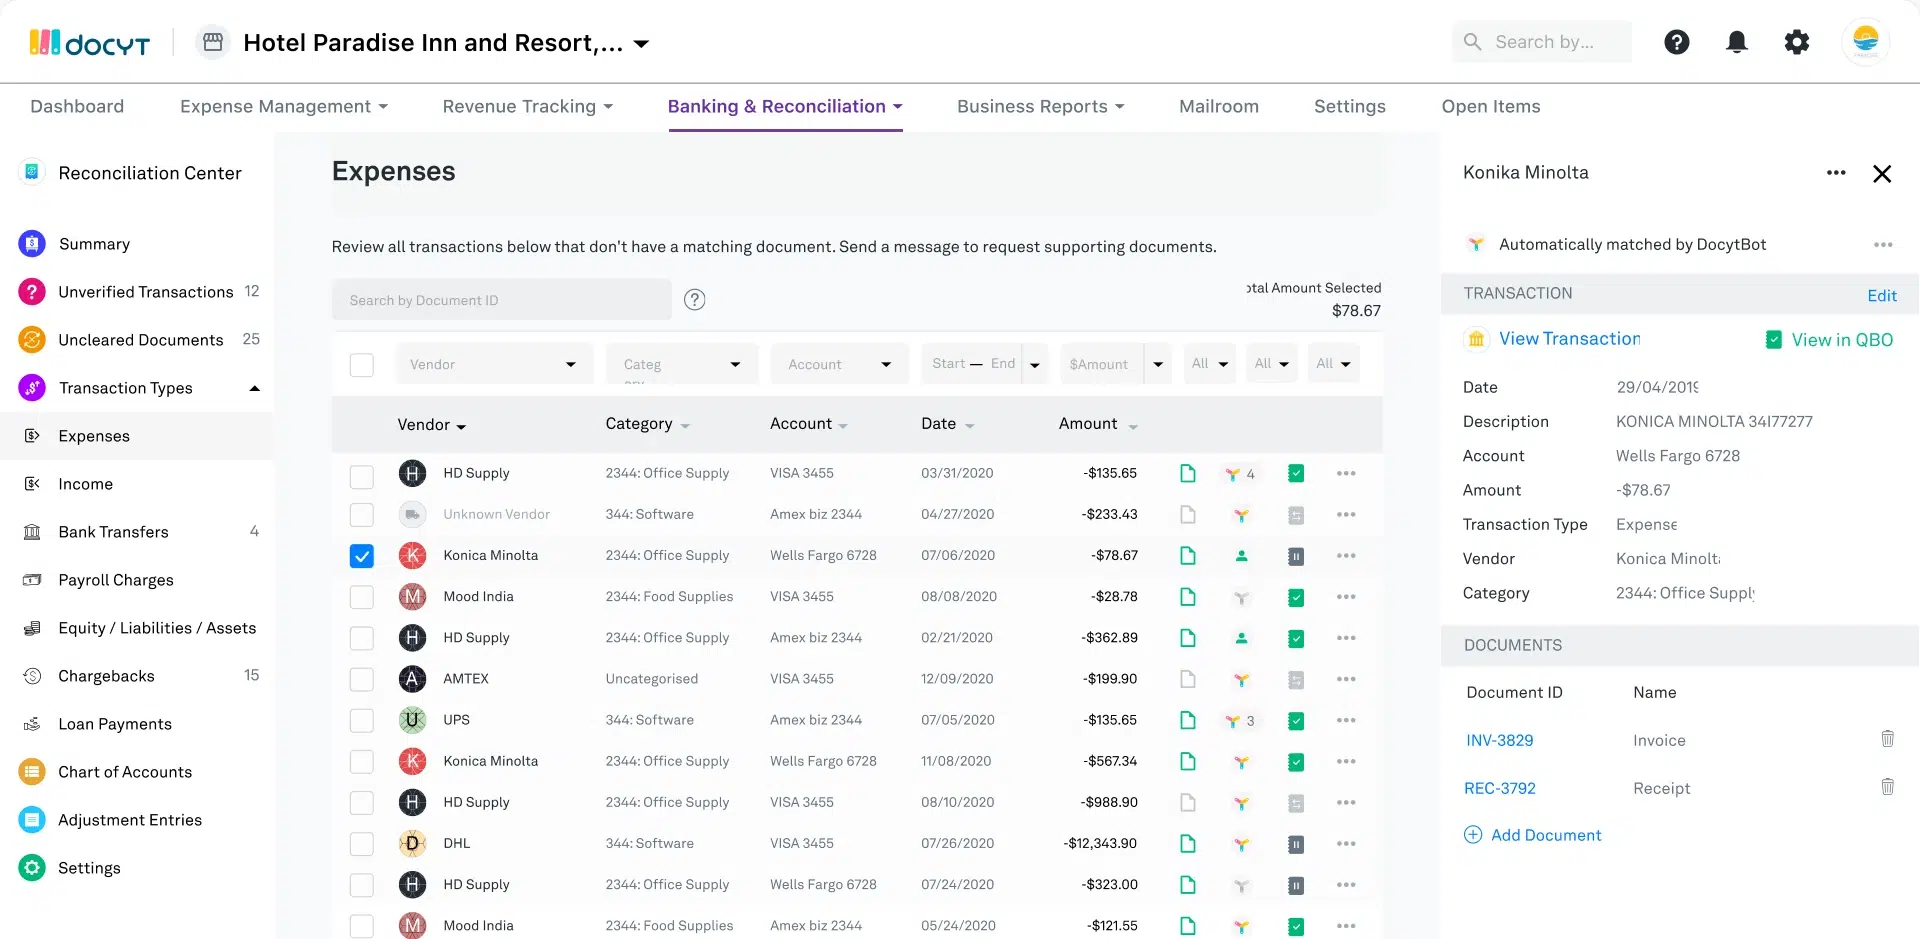Open Chart of Accounts in sidebar
The image size is (1920, 939).
pos(125,772)
